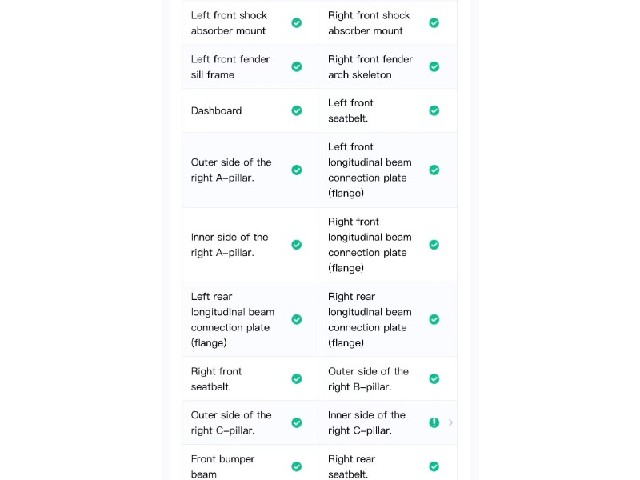640x480 pixels.
Task: Click the check icon for Left front shock absorber mount
Action: [x=297, y=23]
